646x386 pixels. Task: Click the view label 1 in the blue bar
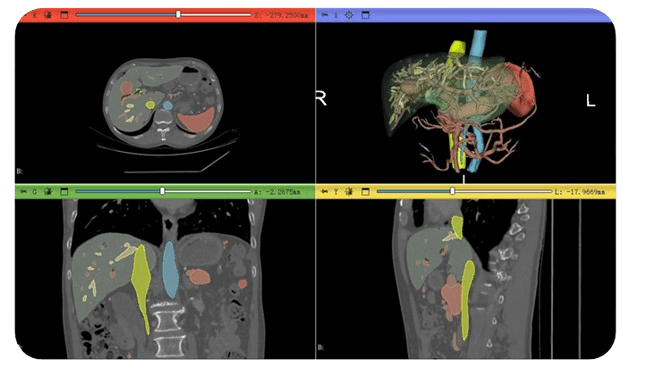336,15
